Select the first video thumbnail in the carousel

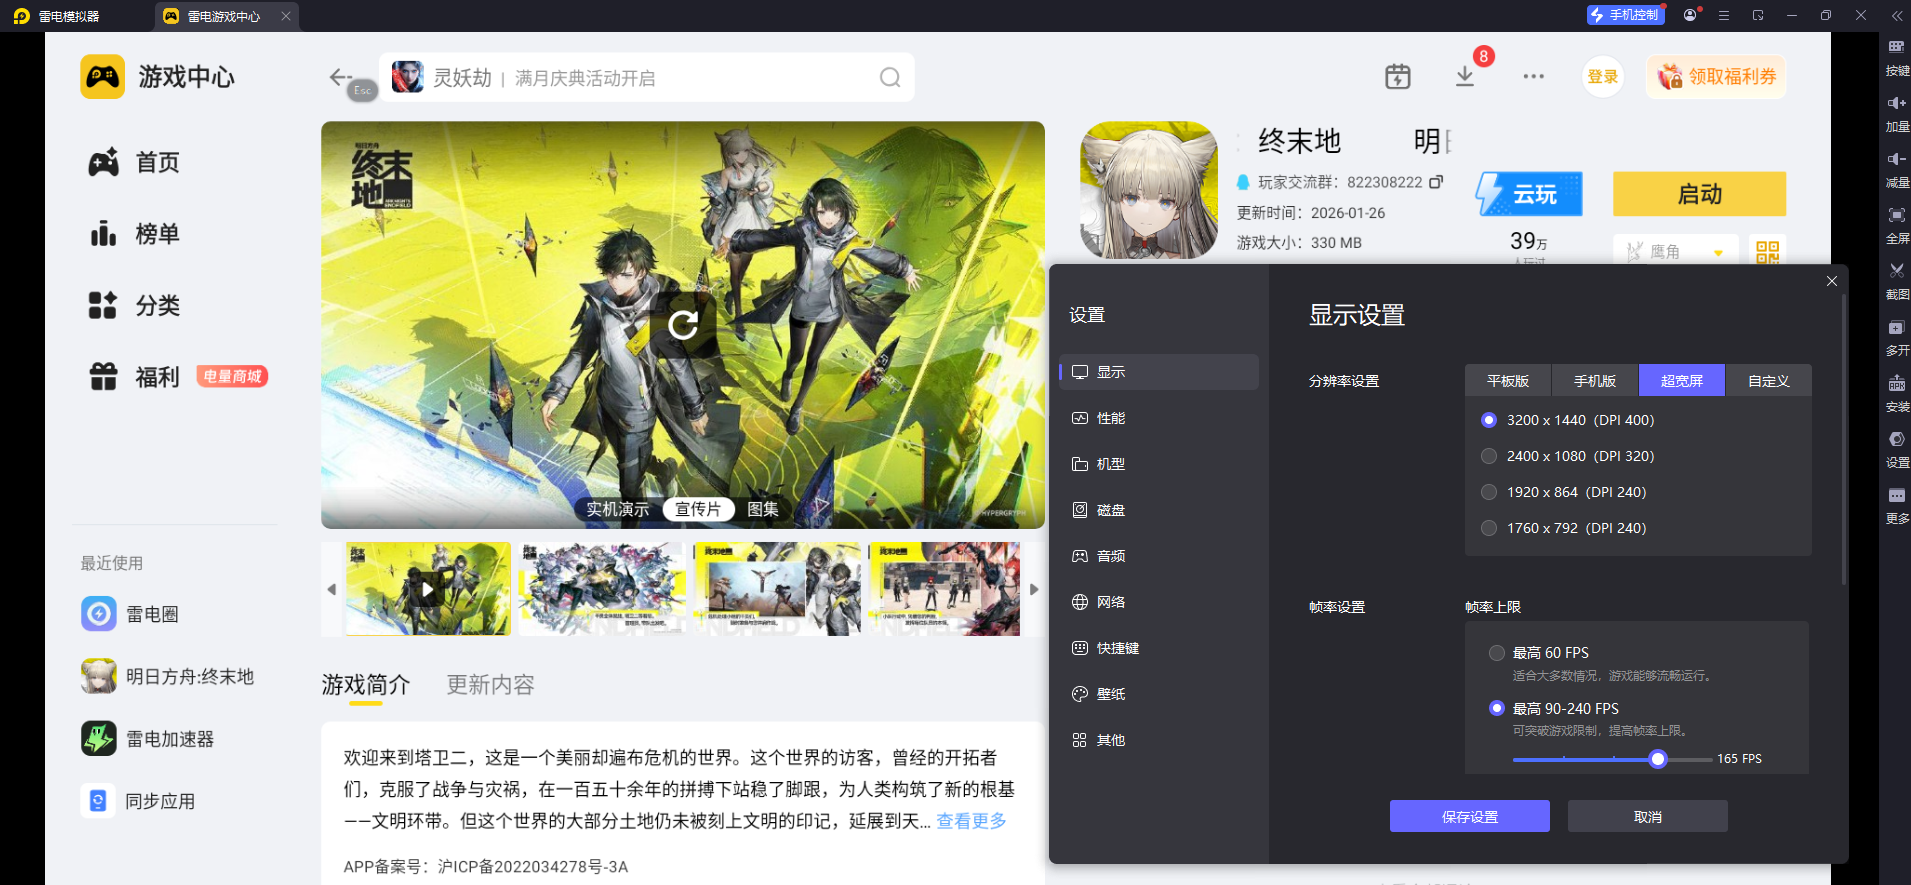coord(428,589)
